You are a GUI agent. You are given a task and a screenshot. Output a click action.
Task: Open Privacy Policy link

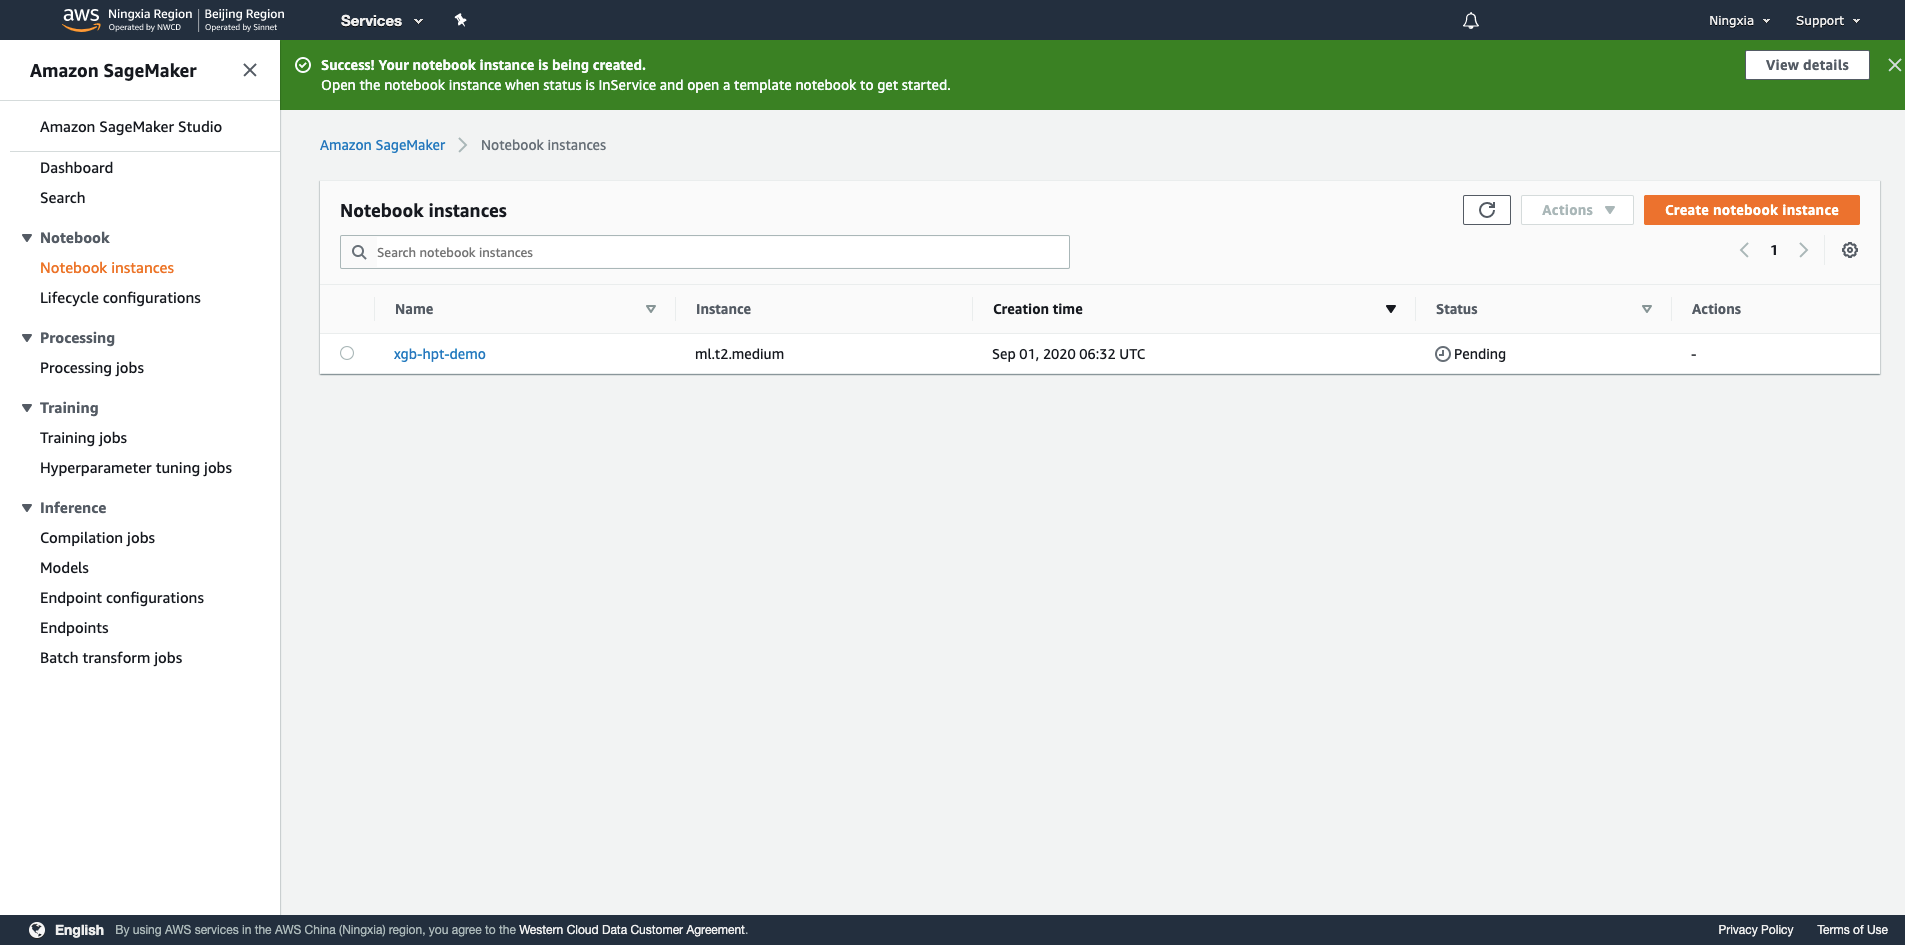pos(1756,930)
